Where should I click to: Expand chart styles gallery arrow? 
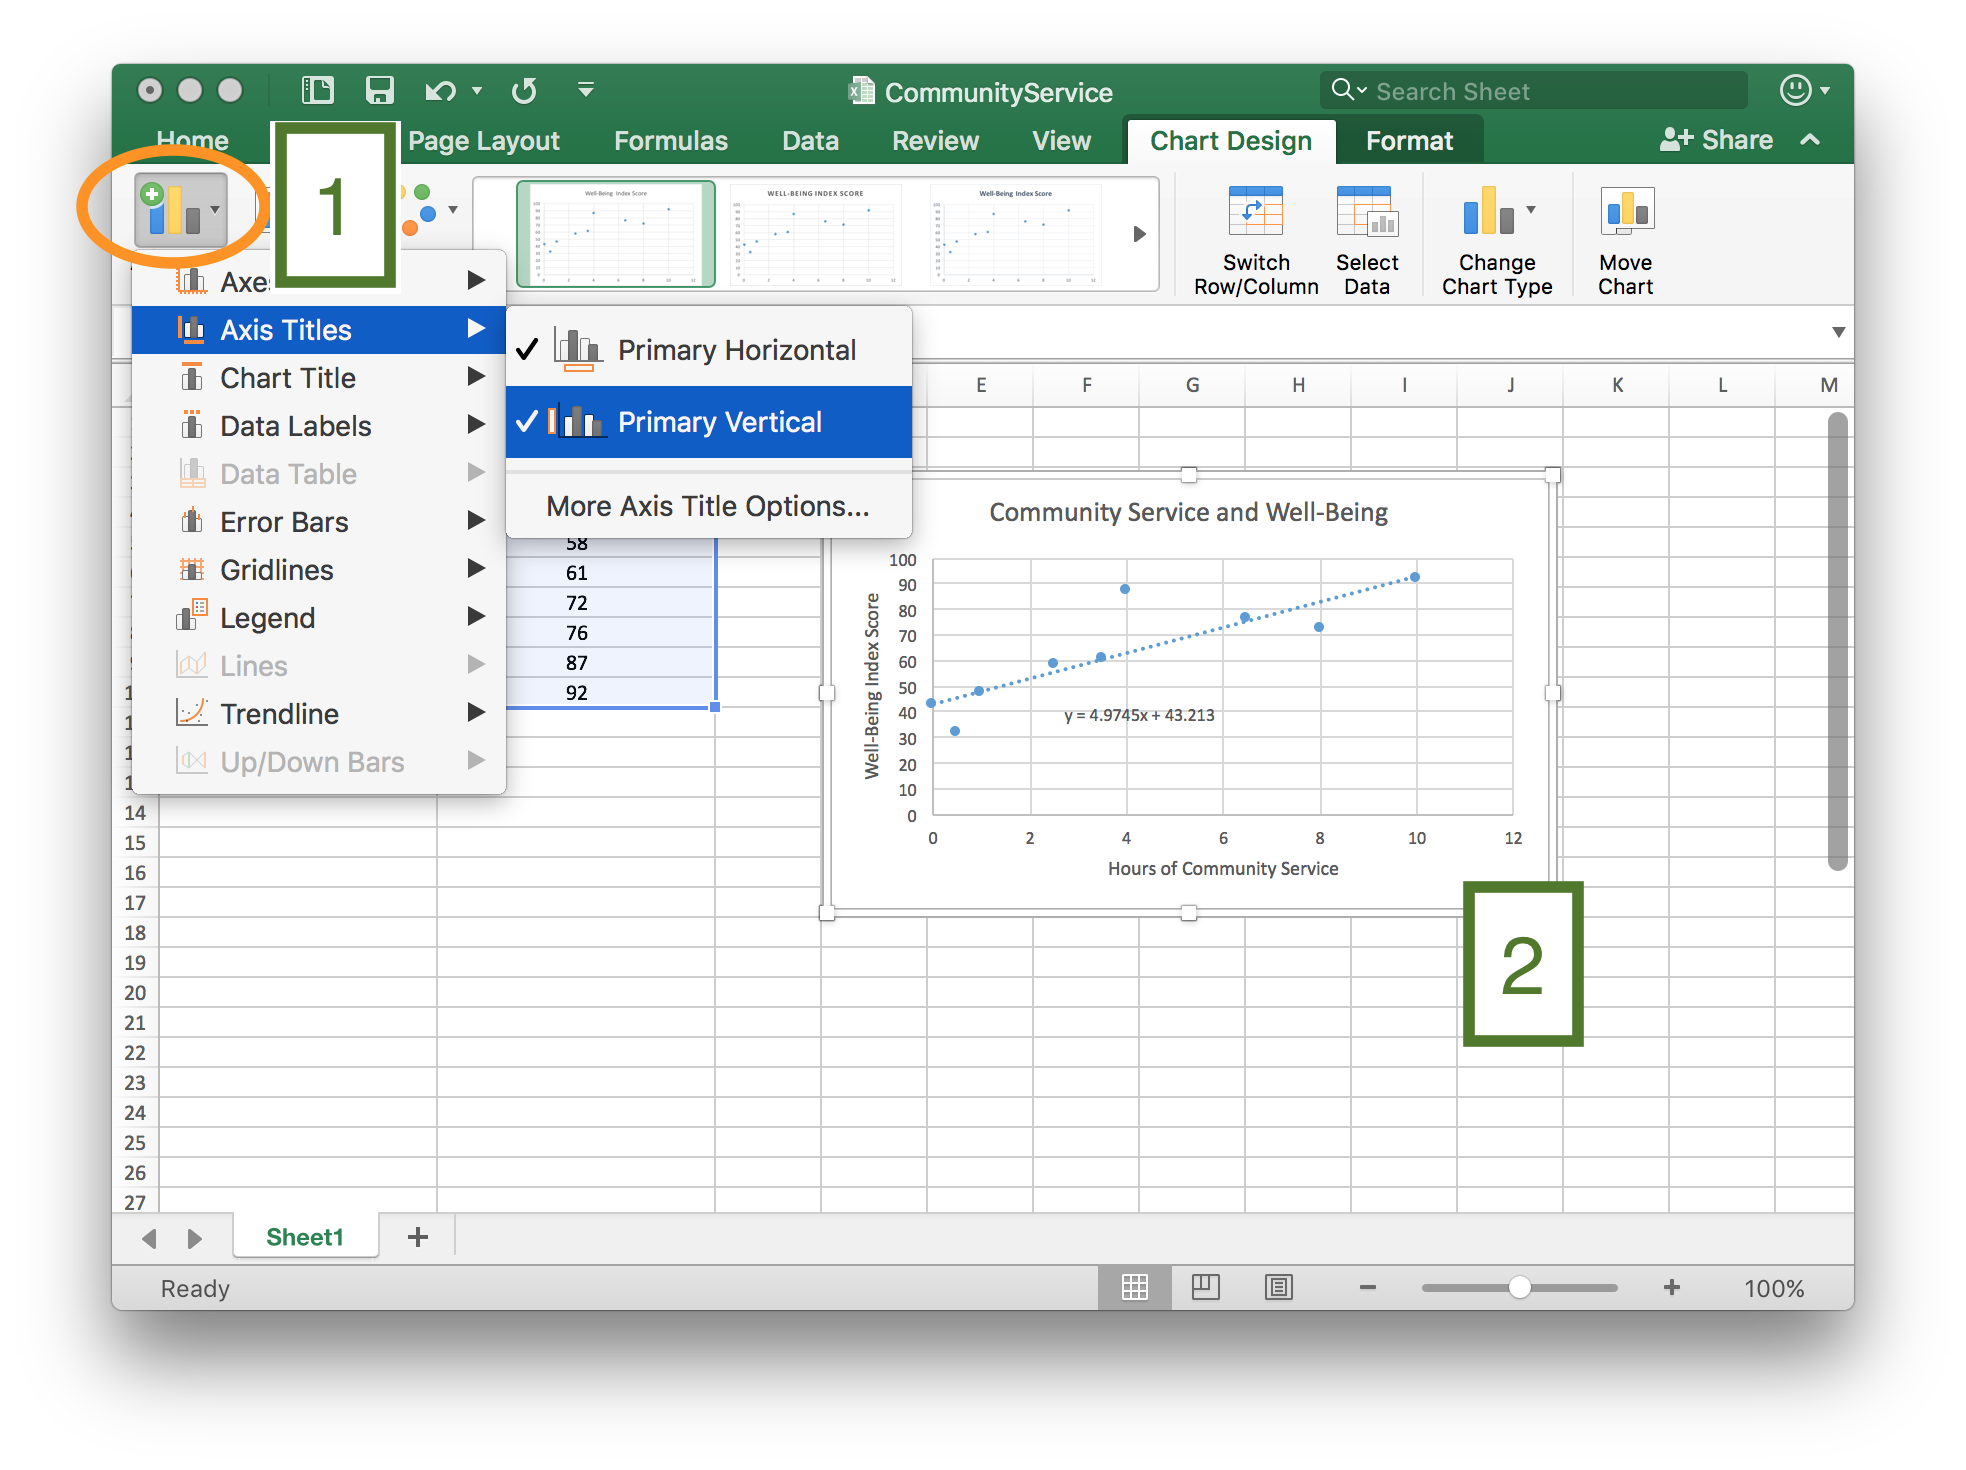click(1138, 234)
